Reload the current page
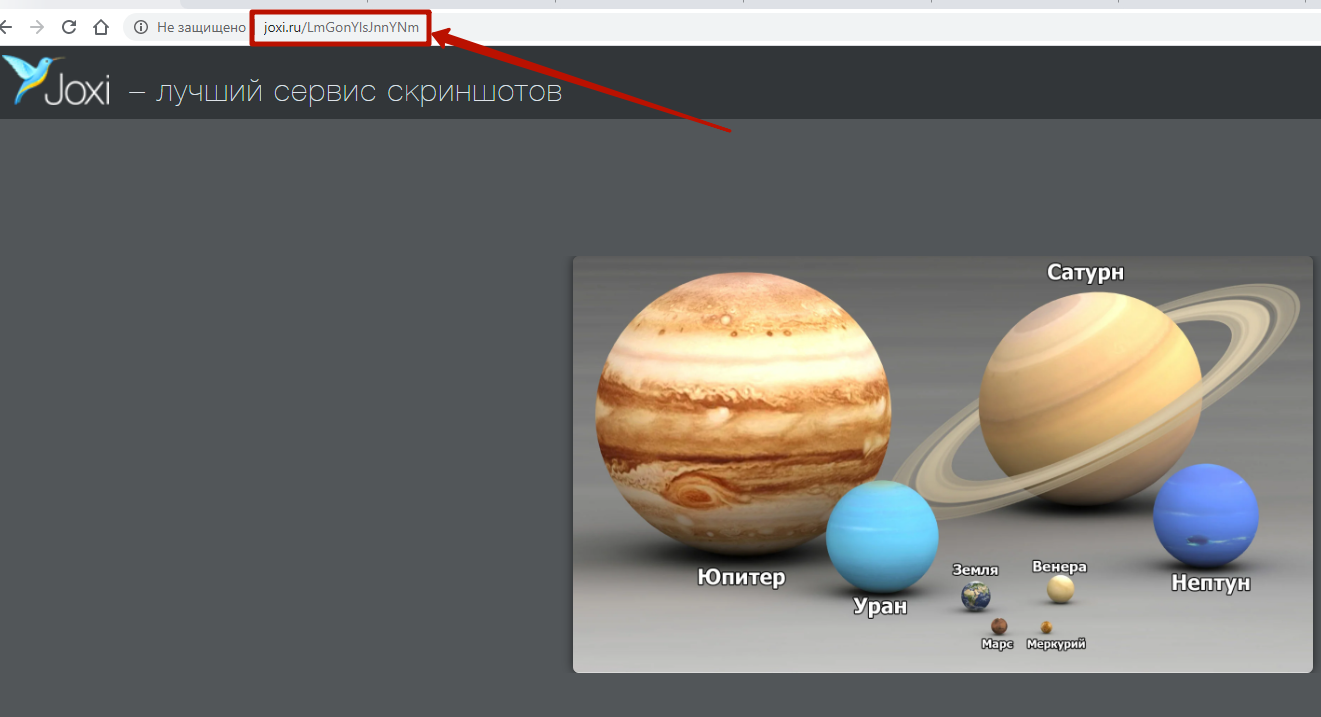 coord(69,27)
